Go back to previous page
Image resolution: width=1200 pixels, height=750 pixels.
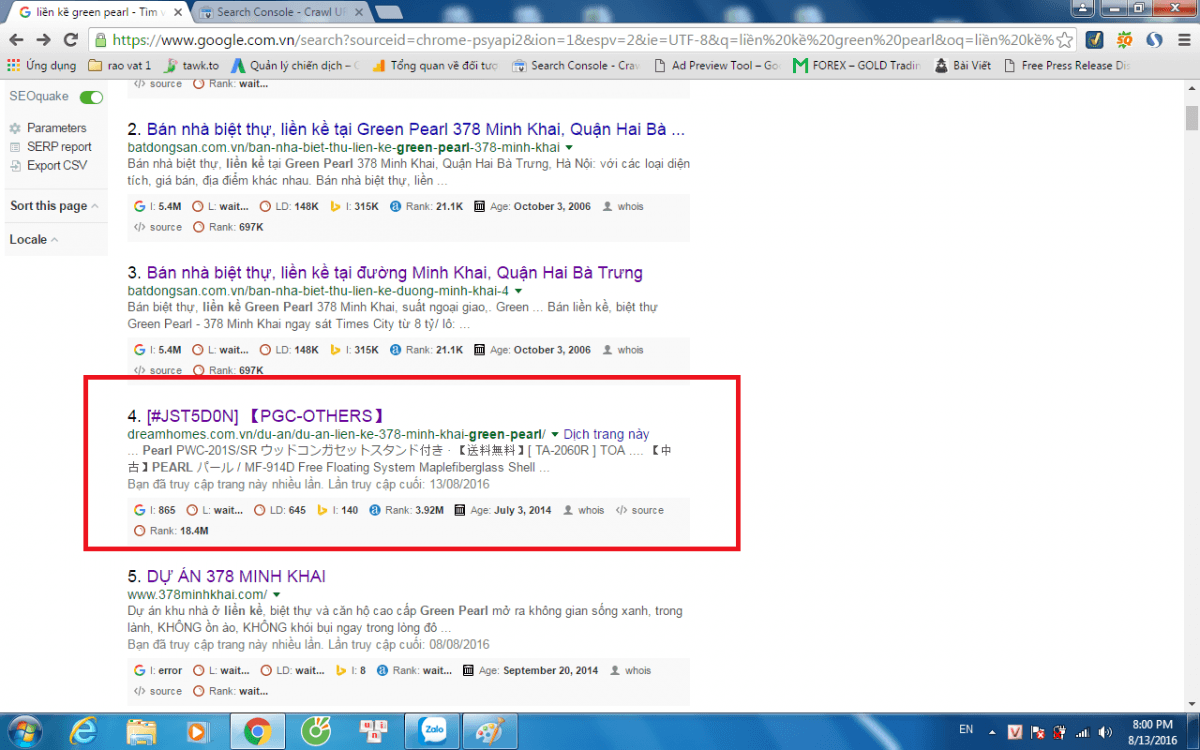click(16, 40)
